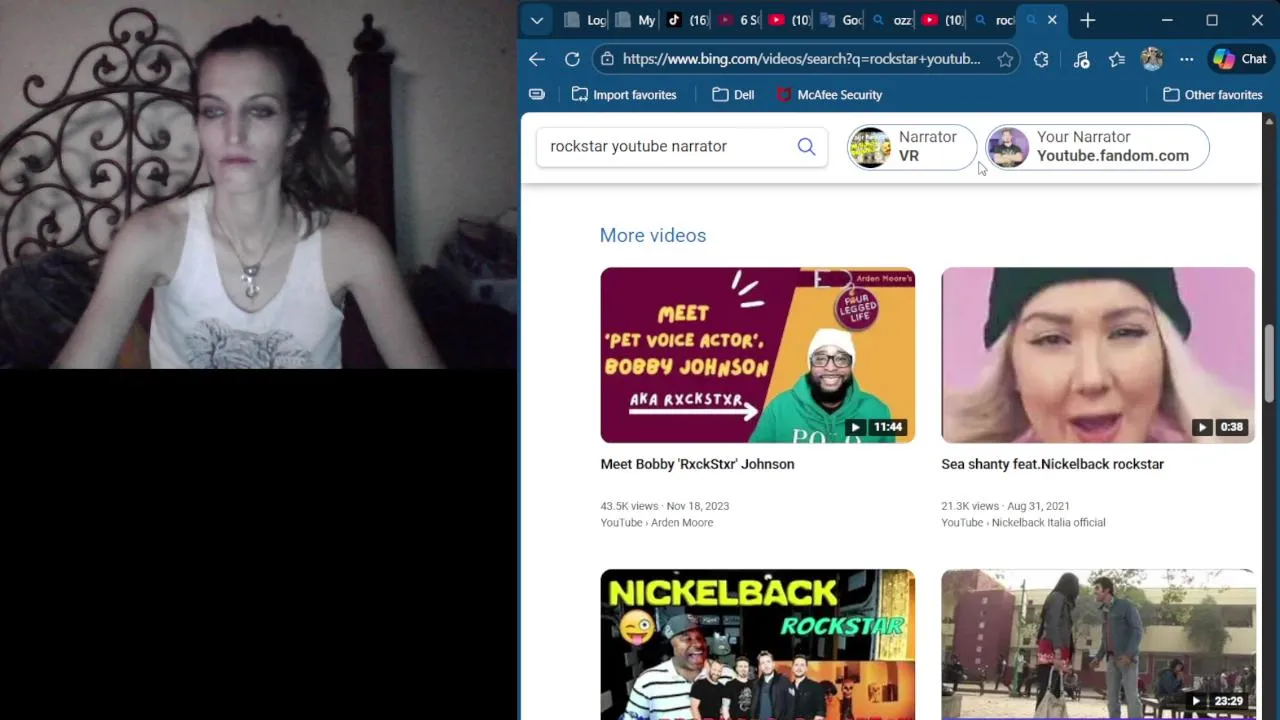The image size is (1280, 720).
Task: Expand Other favorites folder
Action: [1212, 94]
